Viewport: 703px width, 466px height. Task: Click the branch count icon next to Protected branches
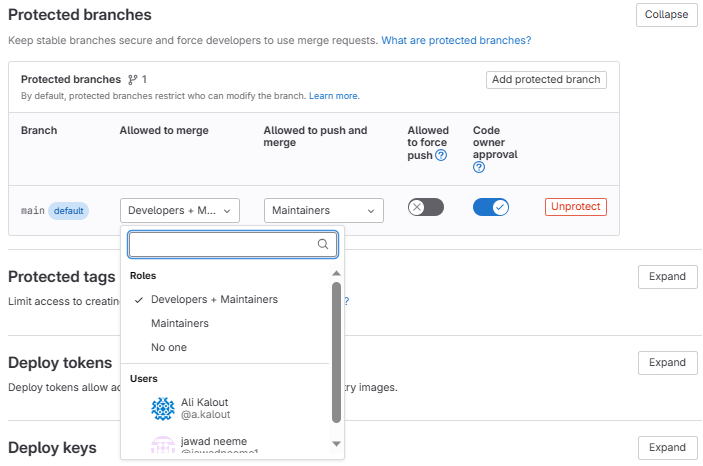click(x=131, y=79)
